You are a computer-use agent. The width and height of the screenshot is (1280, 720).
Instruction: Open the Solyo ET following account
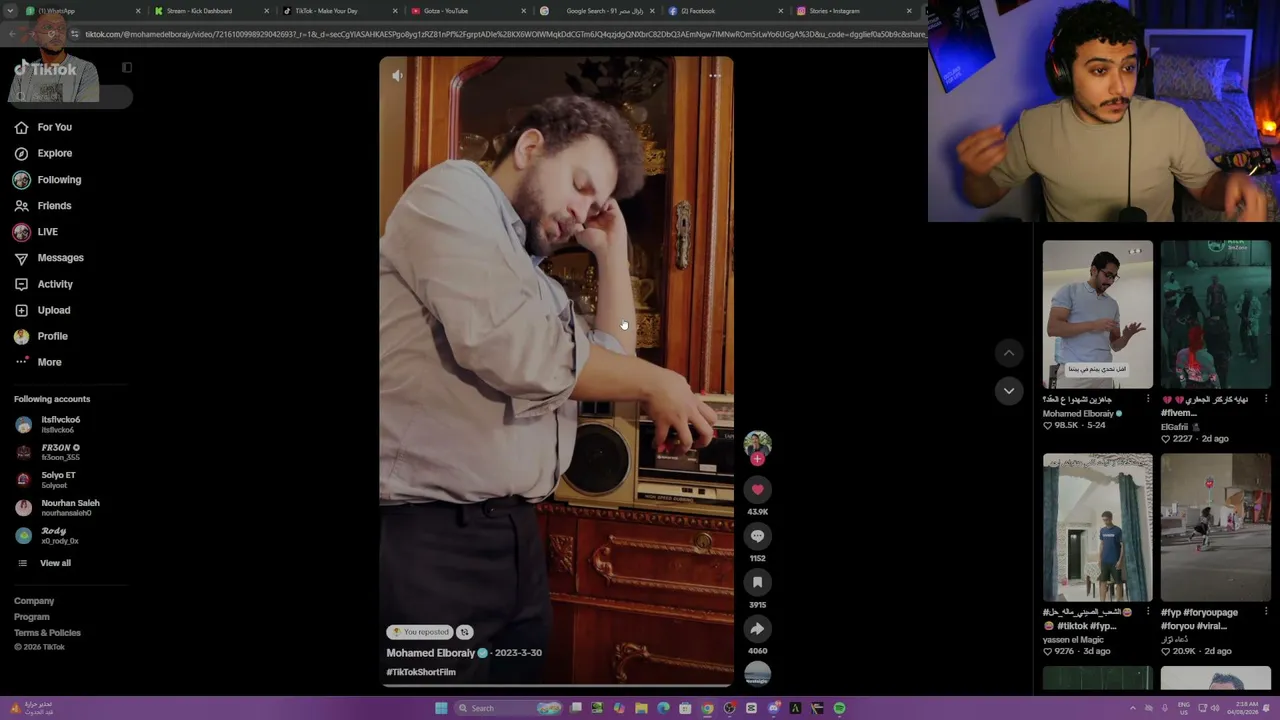[x=58, y=480]
